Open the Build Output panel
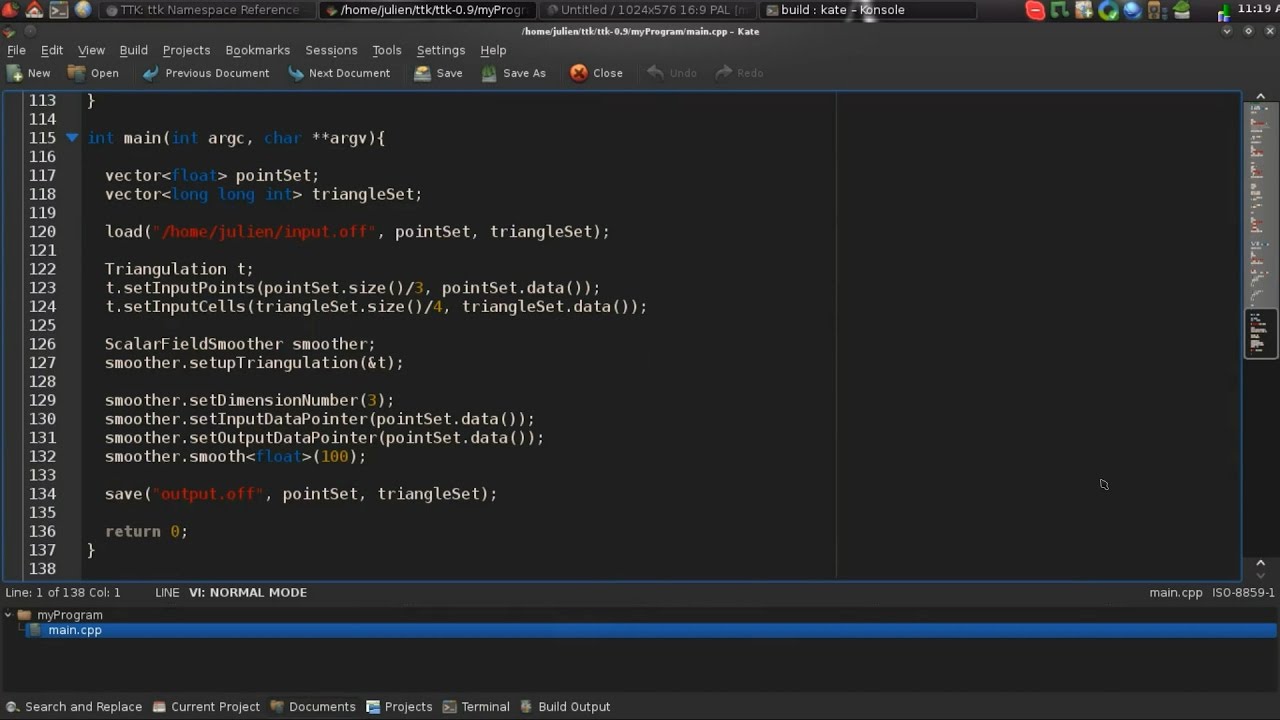Image resolution: width=1280 pixels, height=720 pixels. (x=565, y=707)
